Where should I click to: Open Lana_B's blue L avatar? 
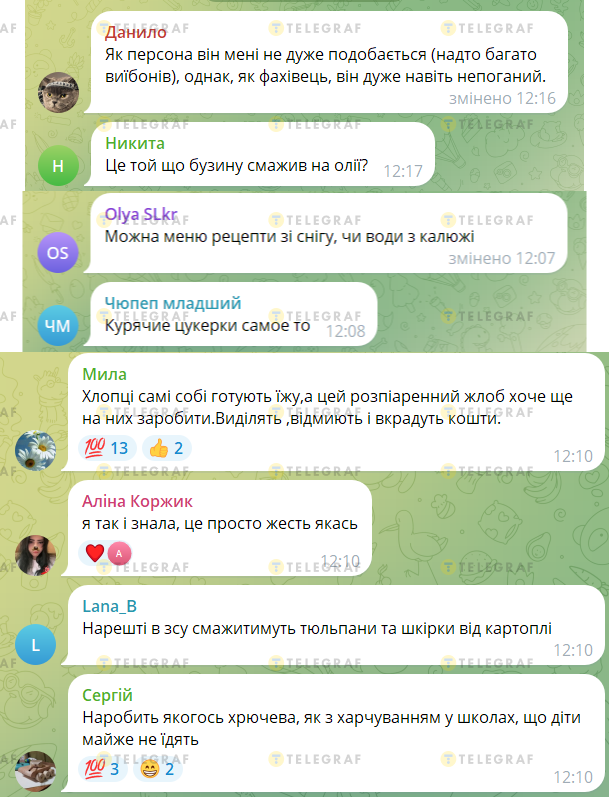coord(35,645)
